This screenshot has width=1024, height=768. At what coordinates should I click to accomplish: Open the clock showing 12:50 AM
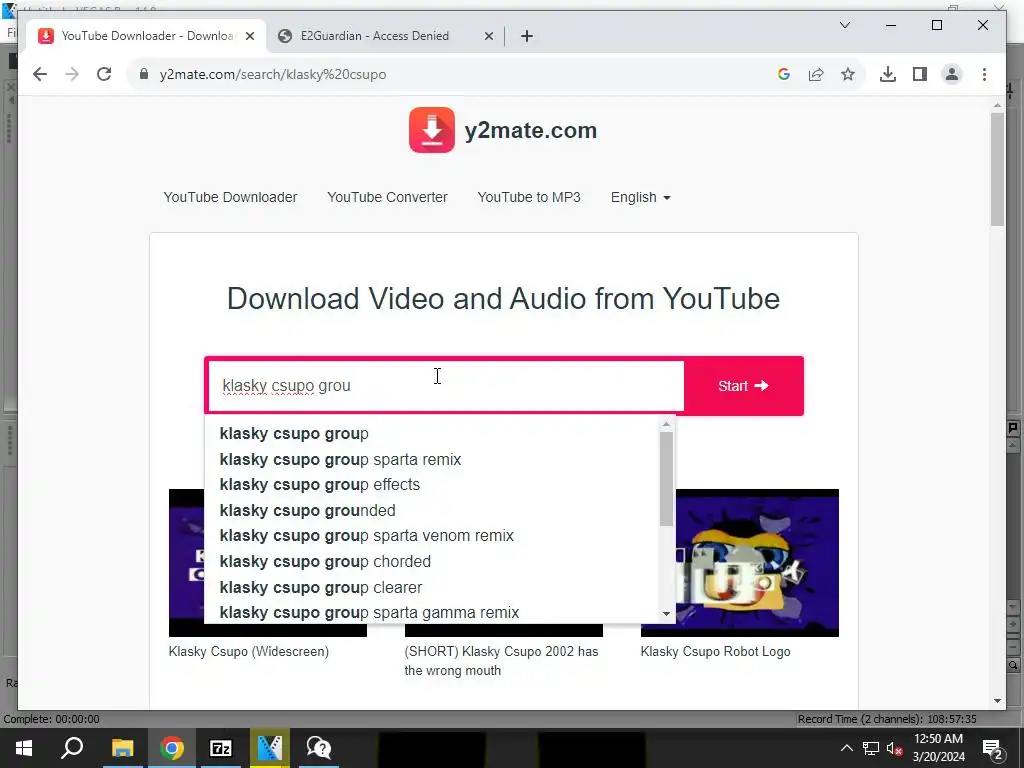938,748
